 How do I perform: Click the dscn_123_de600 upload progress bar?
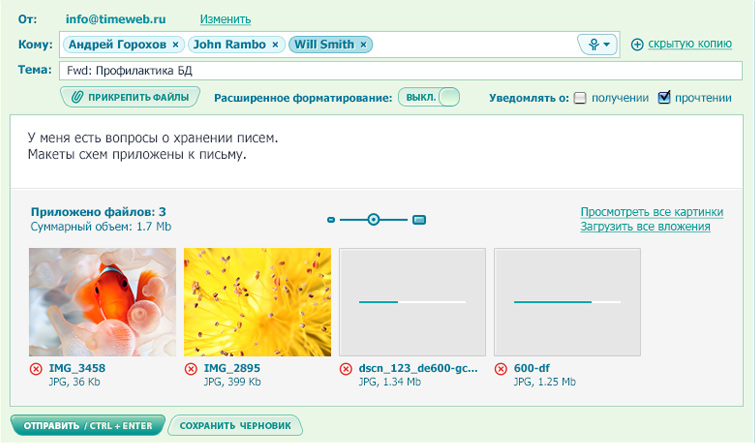[x=412, y=302]
